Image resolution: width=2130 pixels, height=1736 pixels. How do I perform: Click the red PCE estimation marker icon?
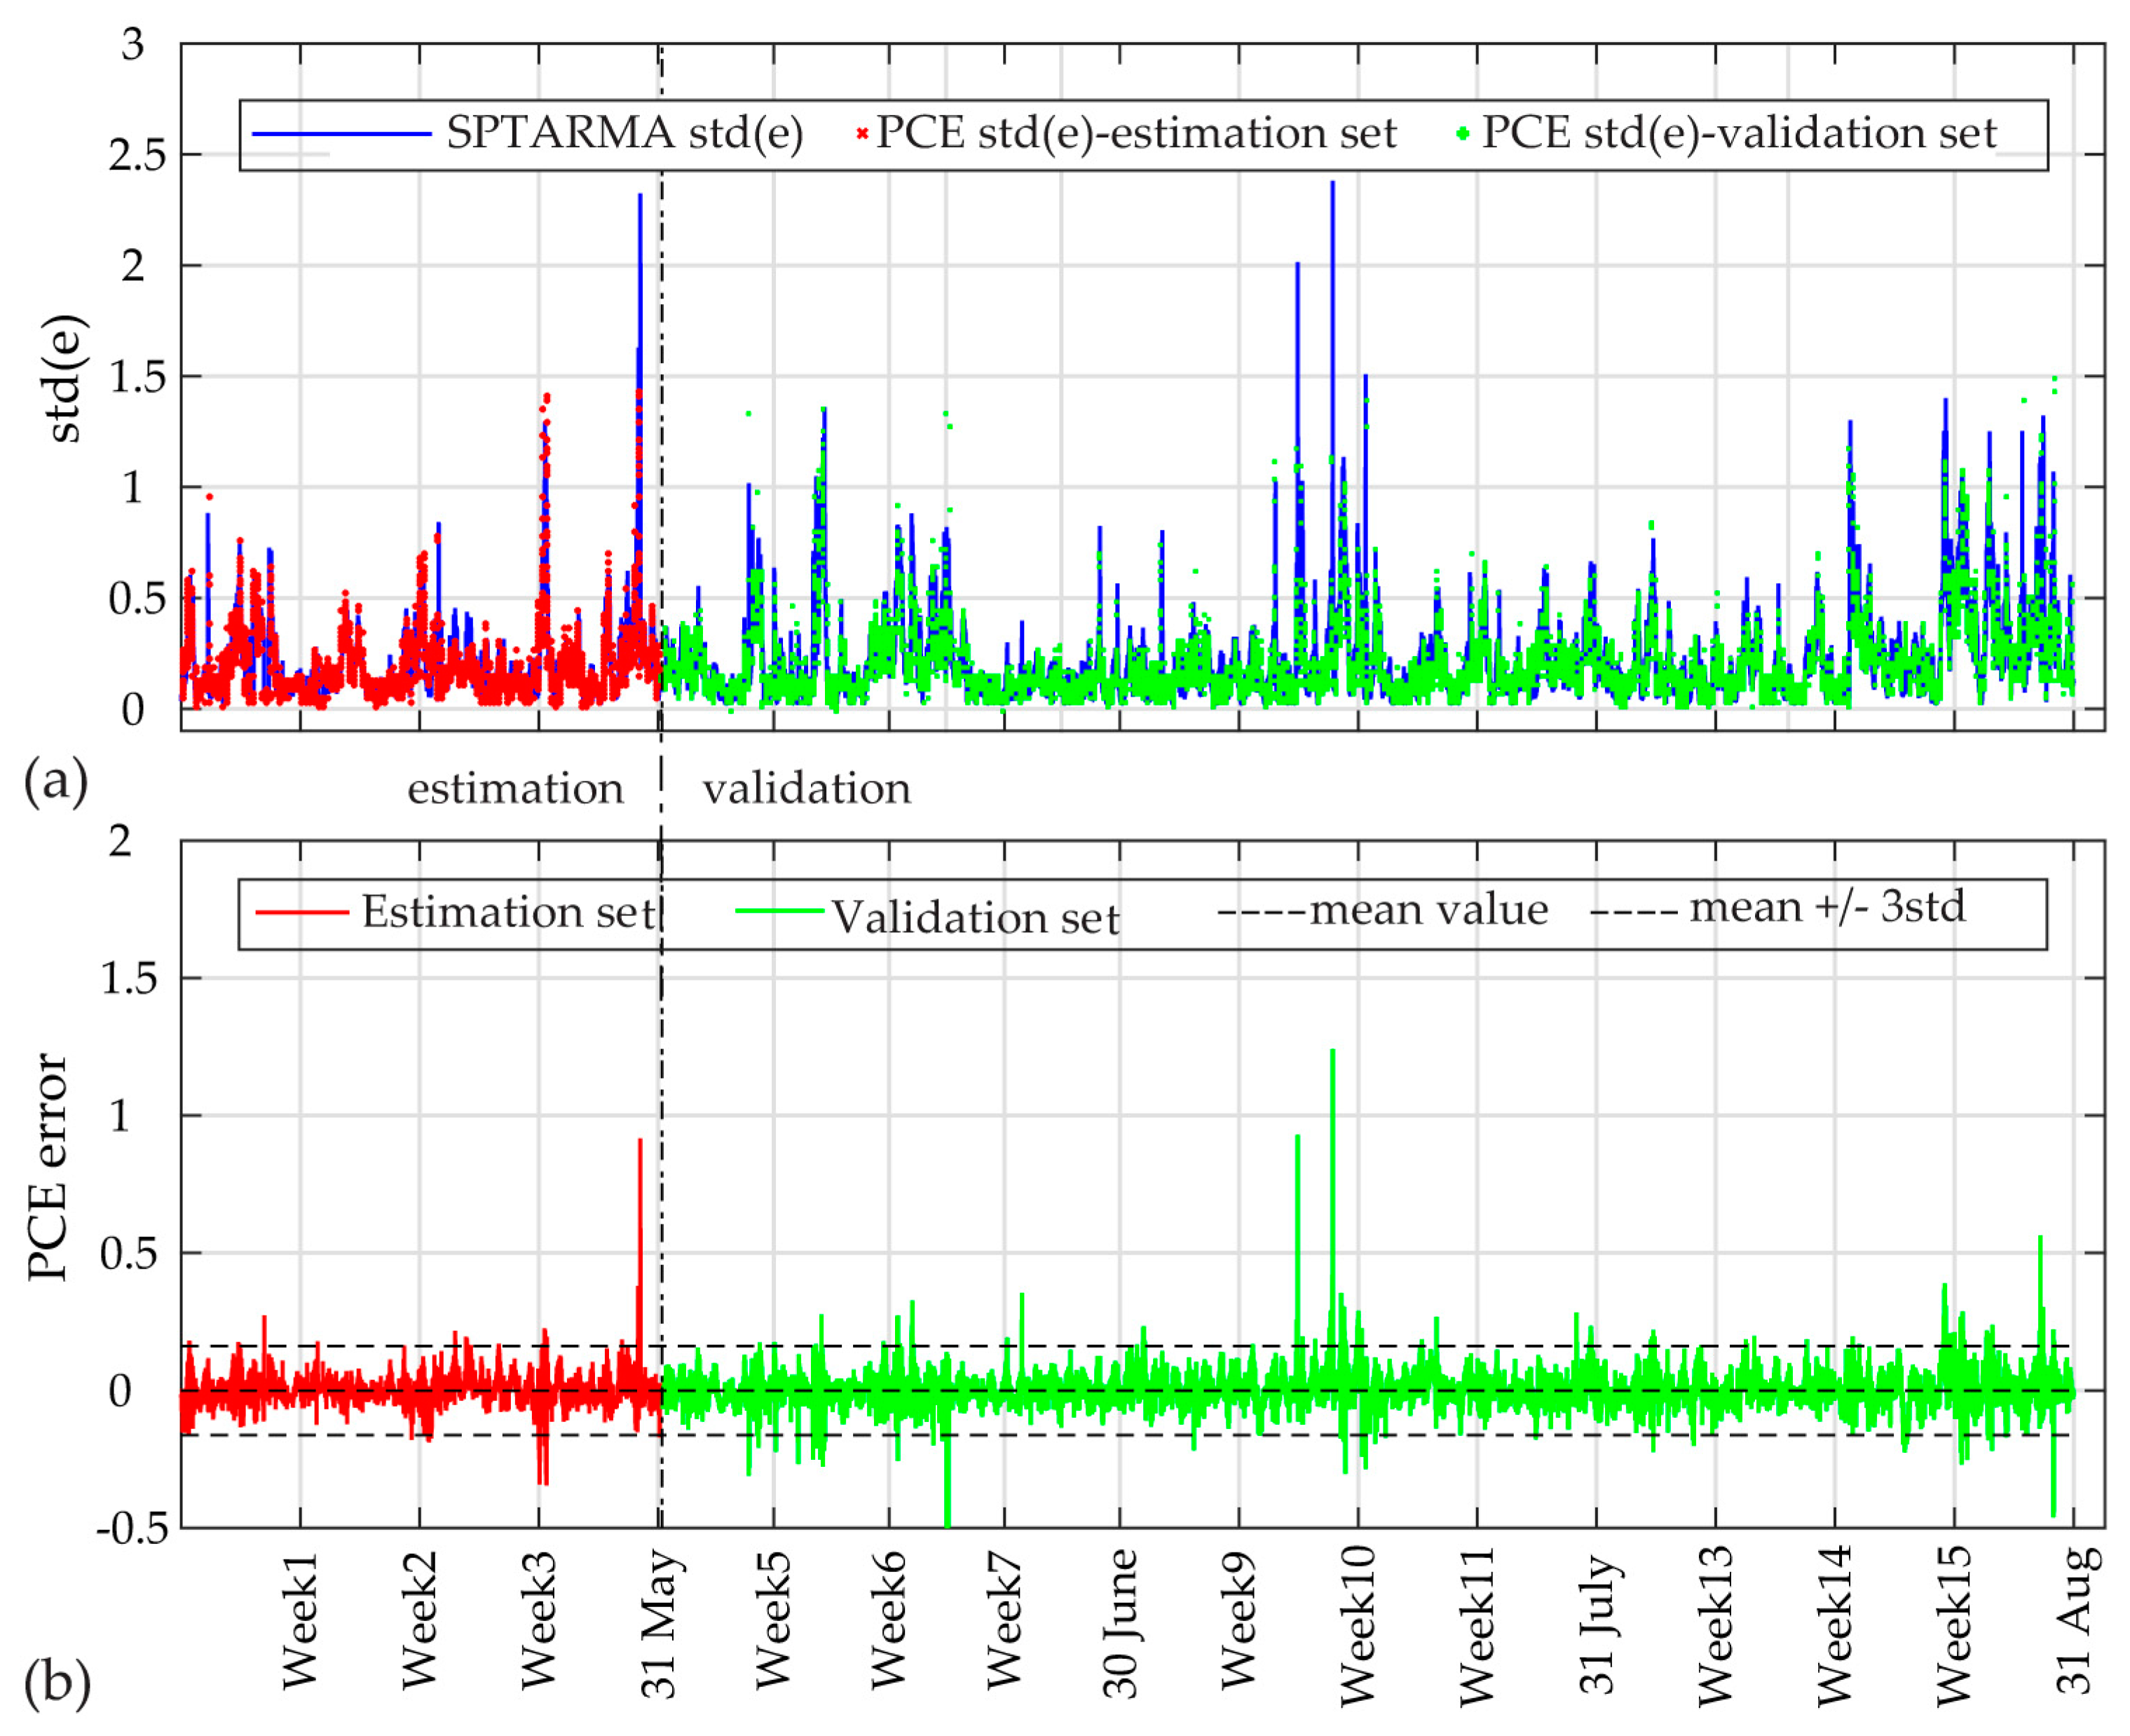point(862,134)
